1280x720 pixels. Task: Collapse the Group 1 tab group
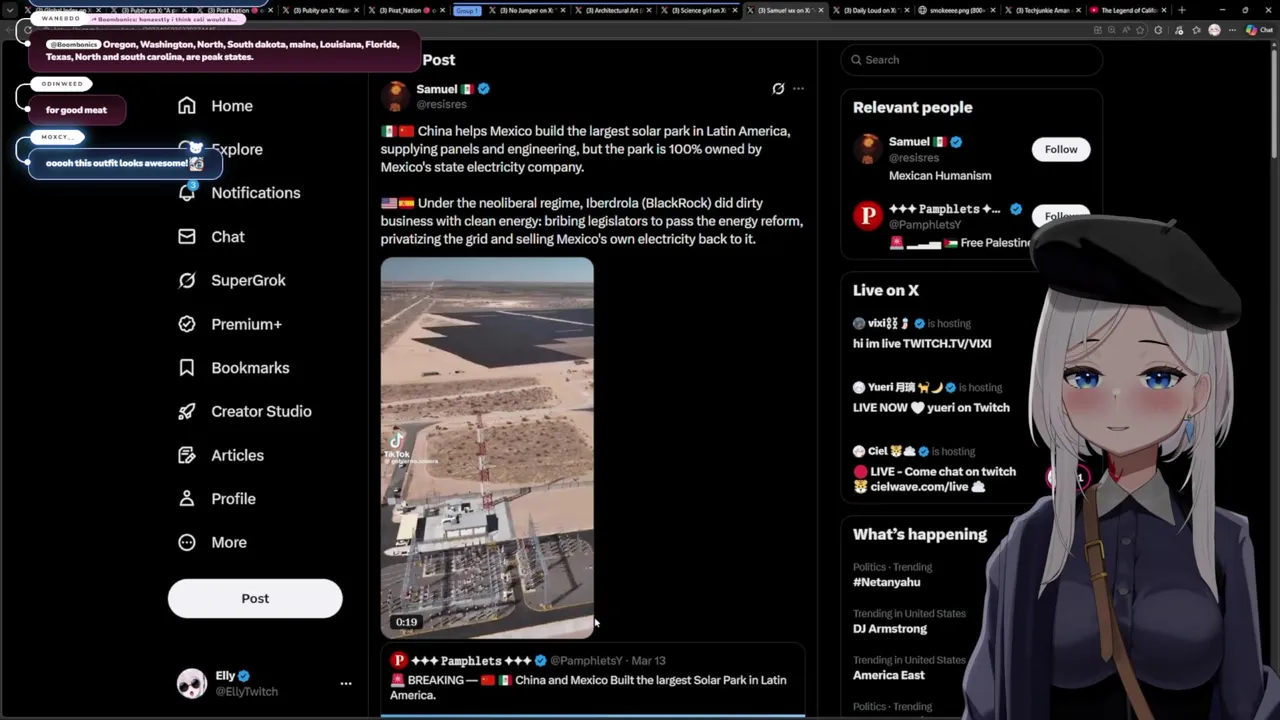[x=467, y=10]
